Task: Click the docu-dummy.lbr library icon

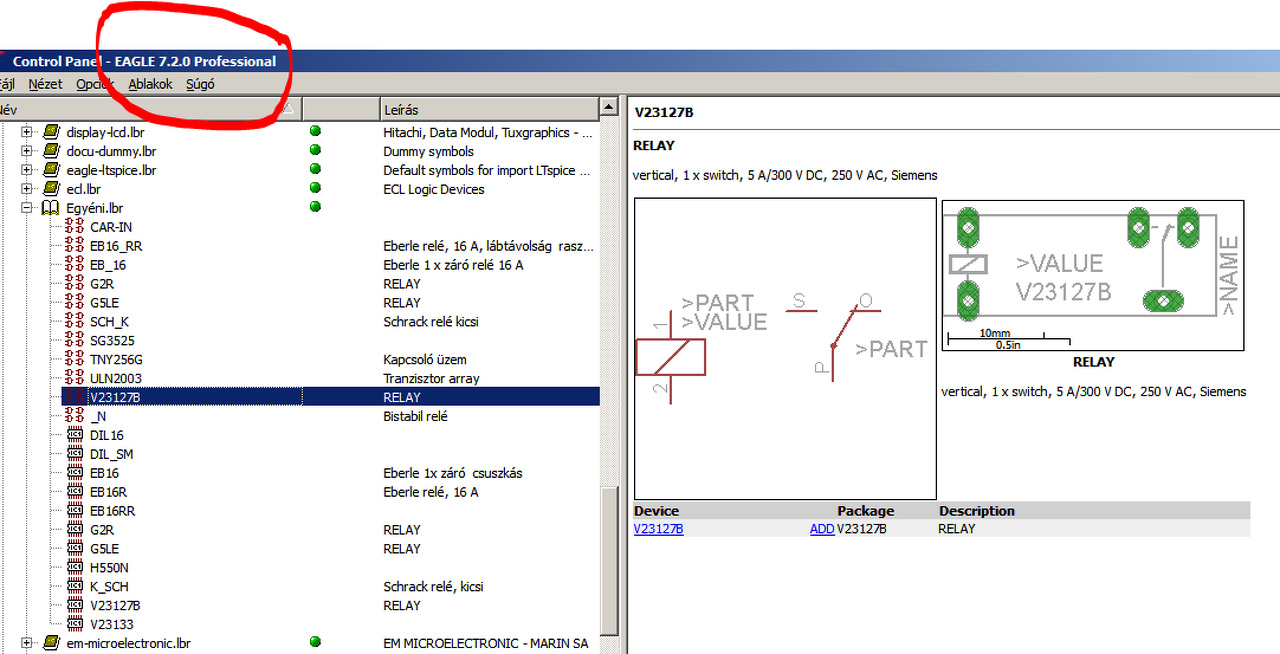Action: pos(51,151)
